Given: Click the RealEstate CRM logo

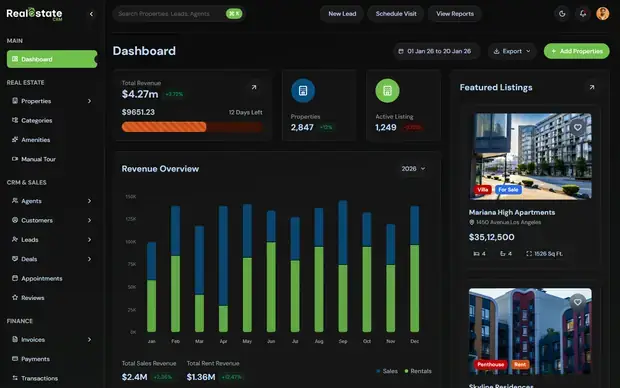Looking at the screenshot, I should 34,14.
